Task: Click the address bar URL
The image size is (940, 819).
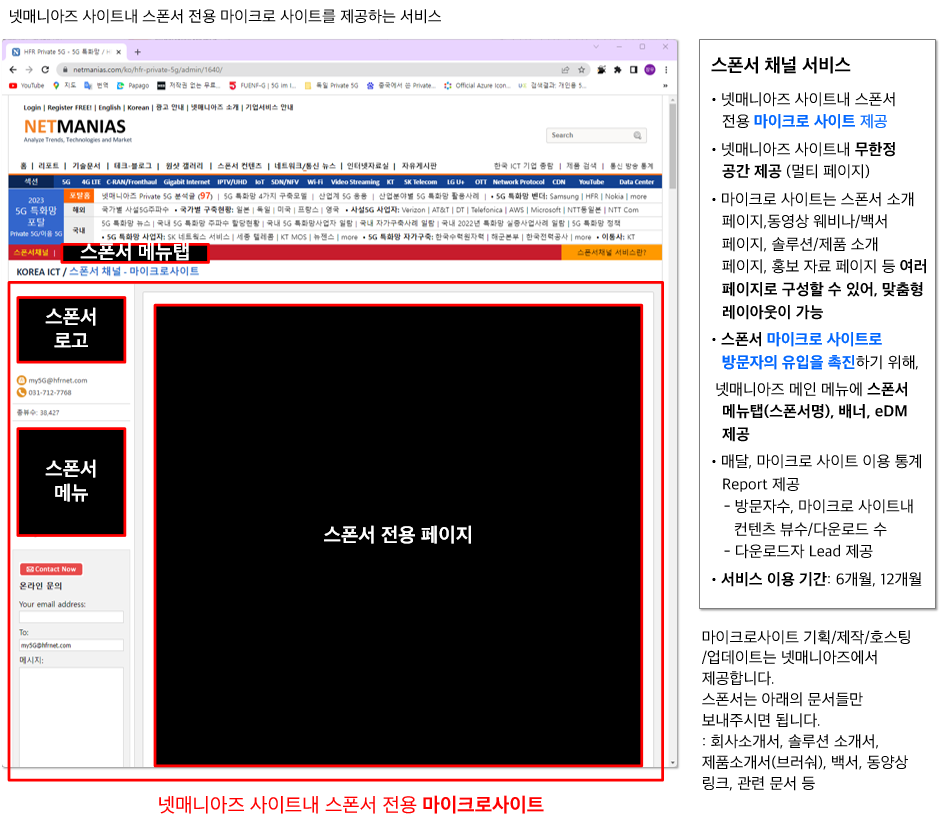Action: point(147,70)
